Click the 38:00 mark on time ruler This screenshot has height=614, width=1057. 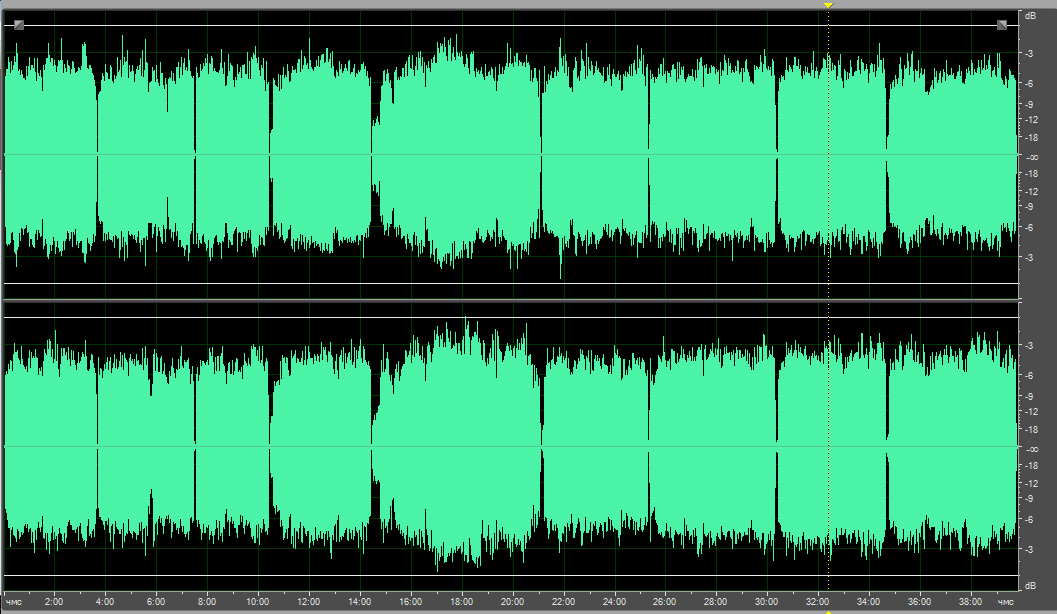tap(970, 602)
